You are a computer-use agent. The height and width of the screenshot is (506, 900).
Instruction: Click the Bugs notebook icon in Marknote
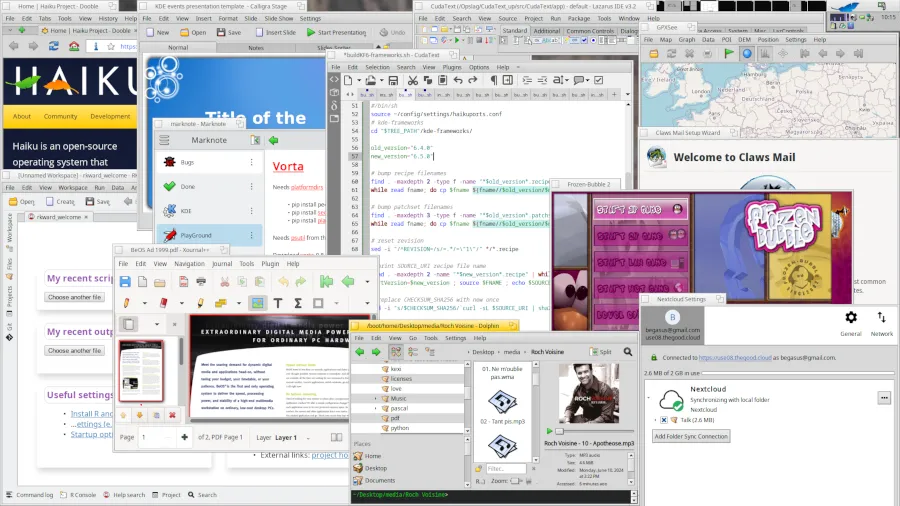click(170, 161)
